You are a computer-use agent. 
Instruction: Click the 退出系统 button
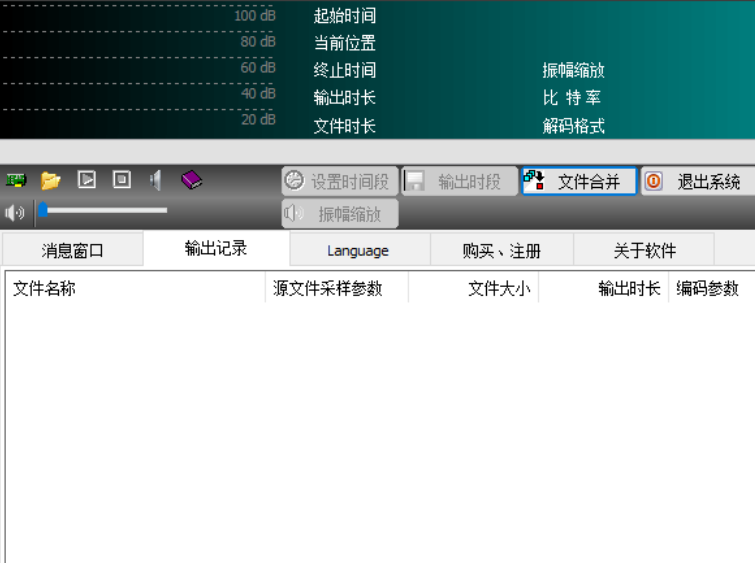pos(698,181)
